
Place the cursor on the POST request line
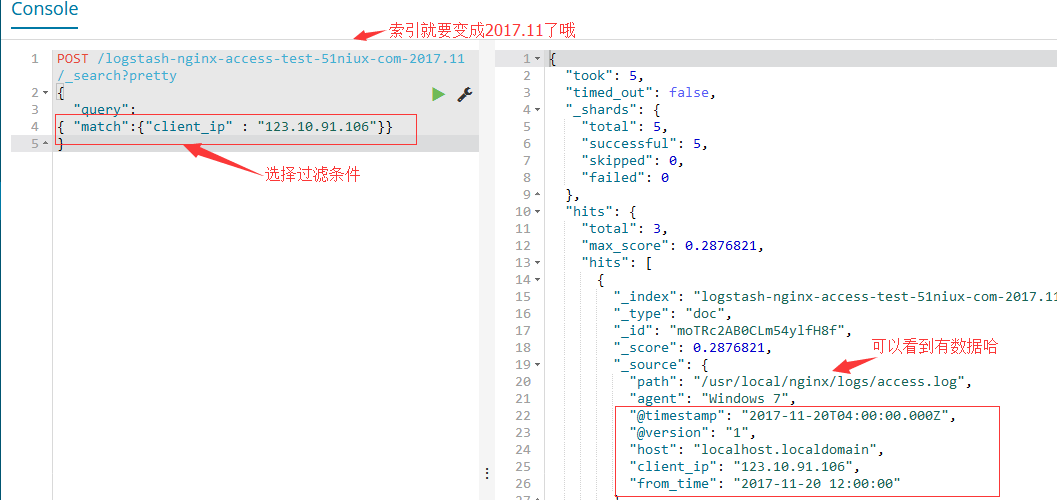[260, 59]
